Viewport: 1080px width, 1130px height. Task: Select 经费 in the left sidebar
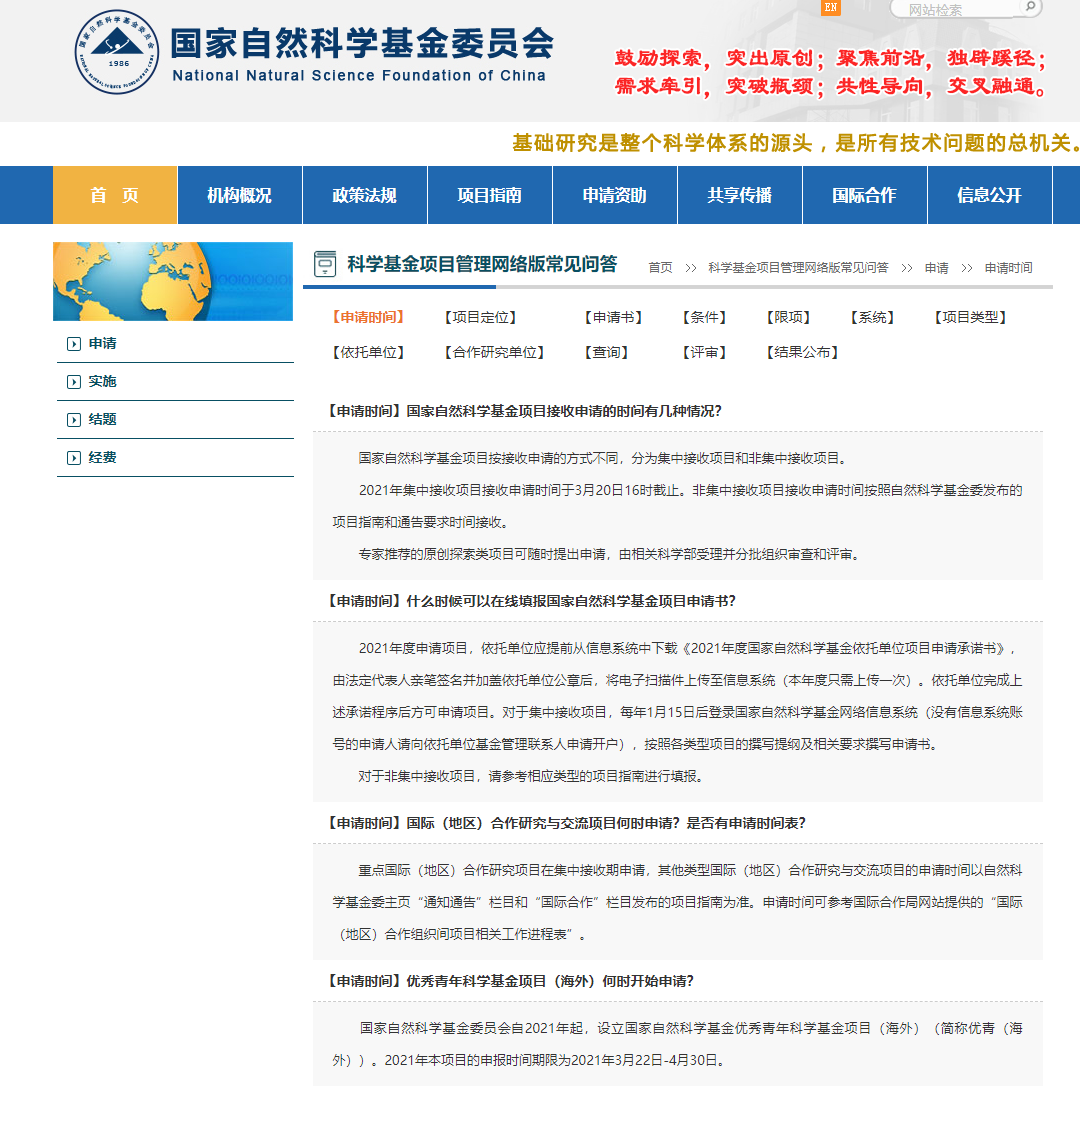[102, 458]
